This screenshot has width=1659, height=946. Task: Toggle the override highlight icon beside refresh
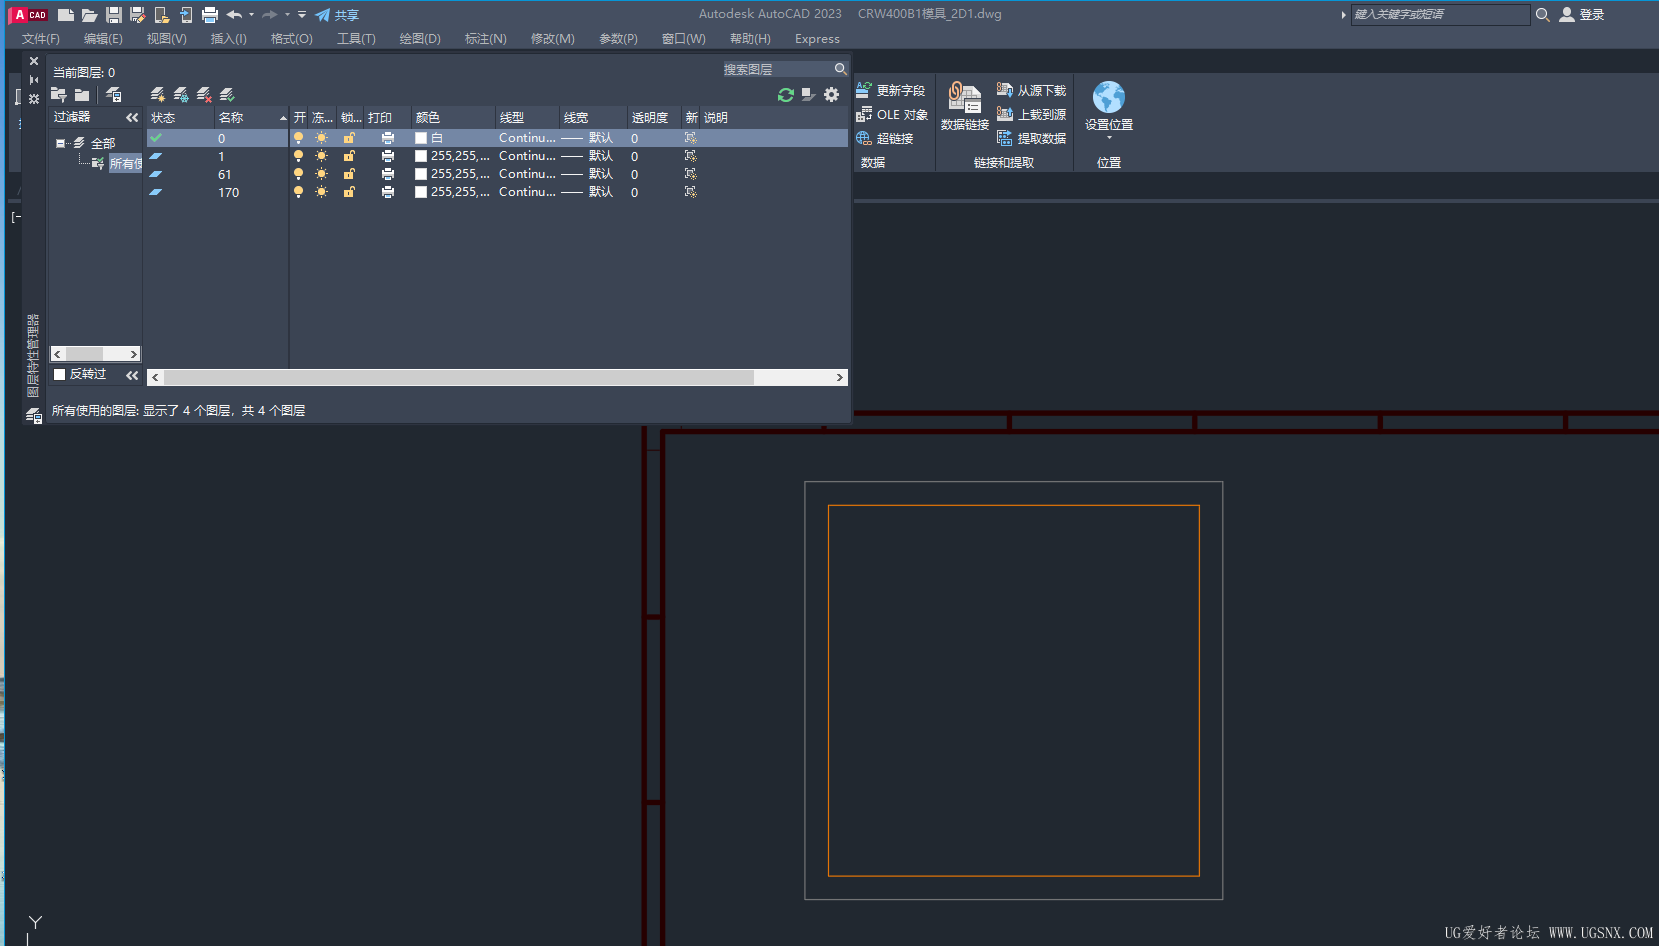[x=809, y=95]
